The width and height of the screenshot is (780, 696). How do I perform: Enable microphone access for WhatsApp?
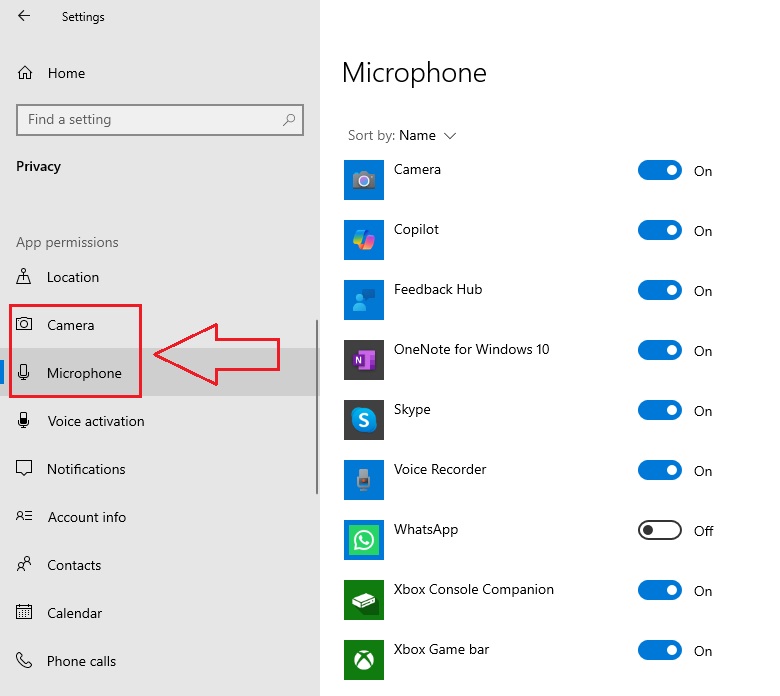(x=659, y=531)
